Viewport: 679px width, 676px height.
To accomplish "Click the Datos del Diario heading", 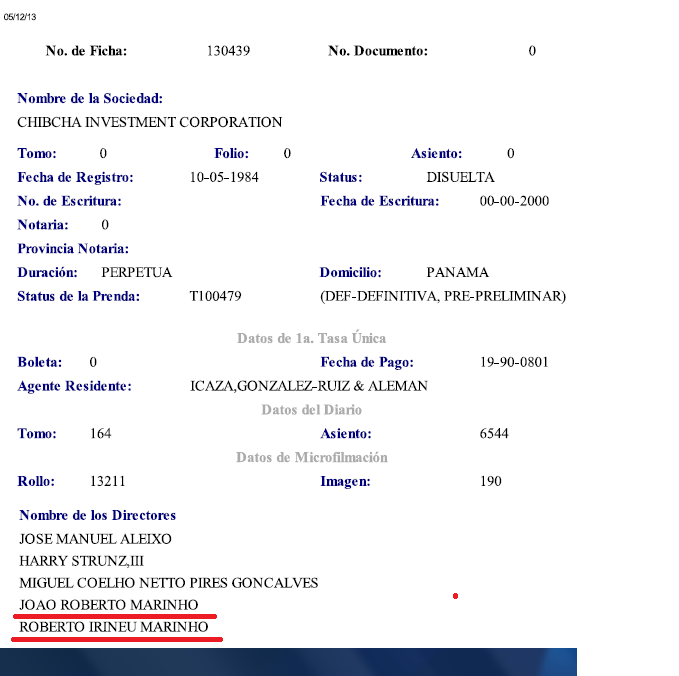I will coord(311,410).
